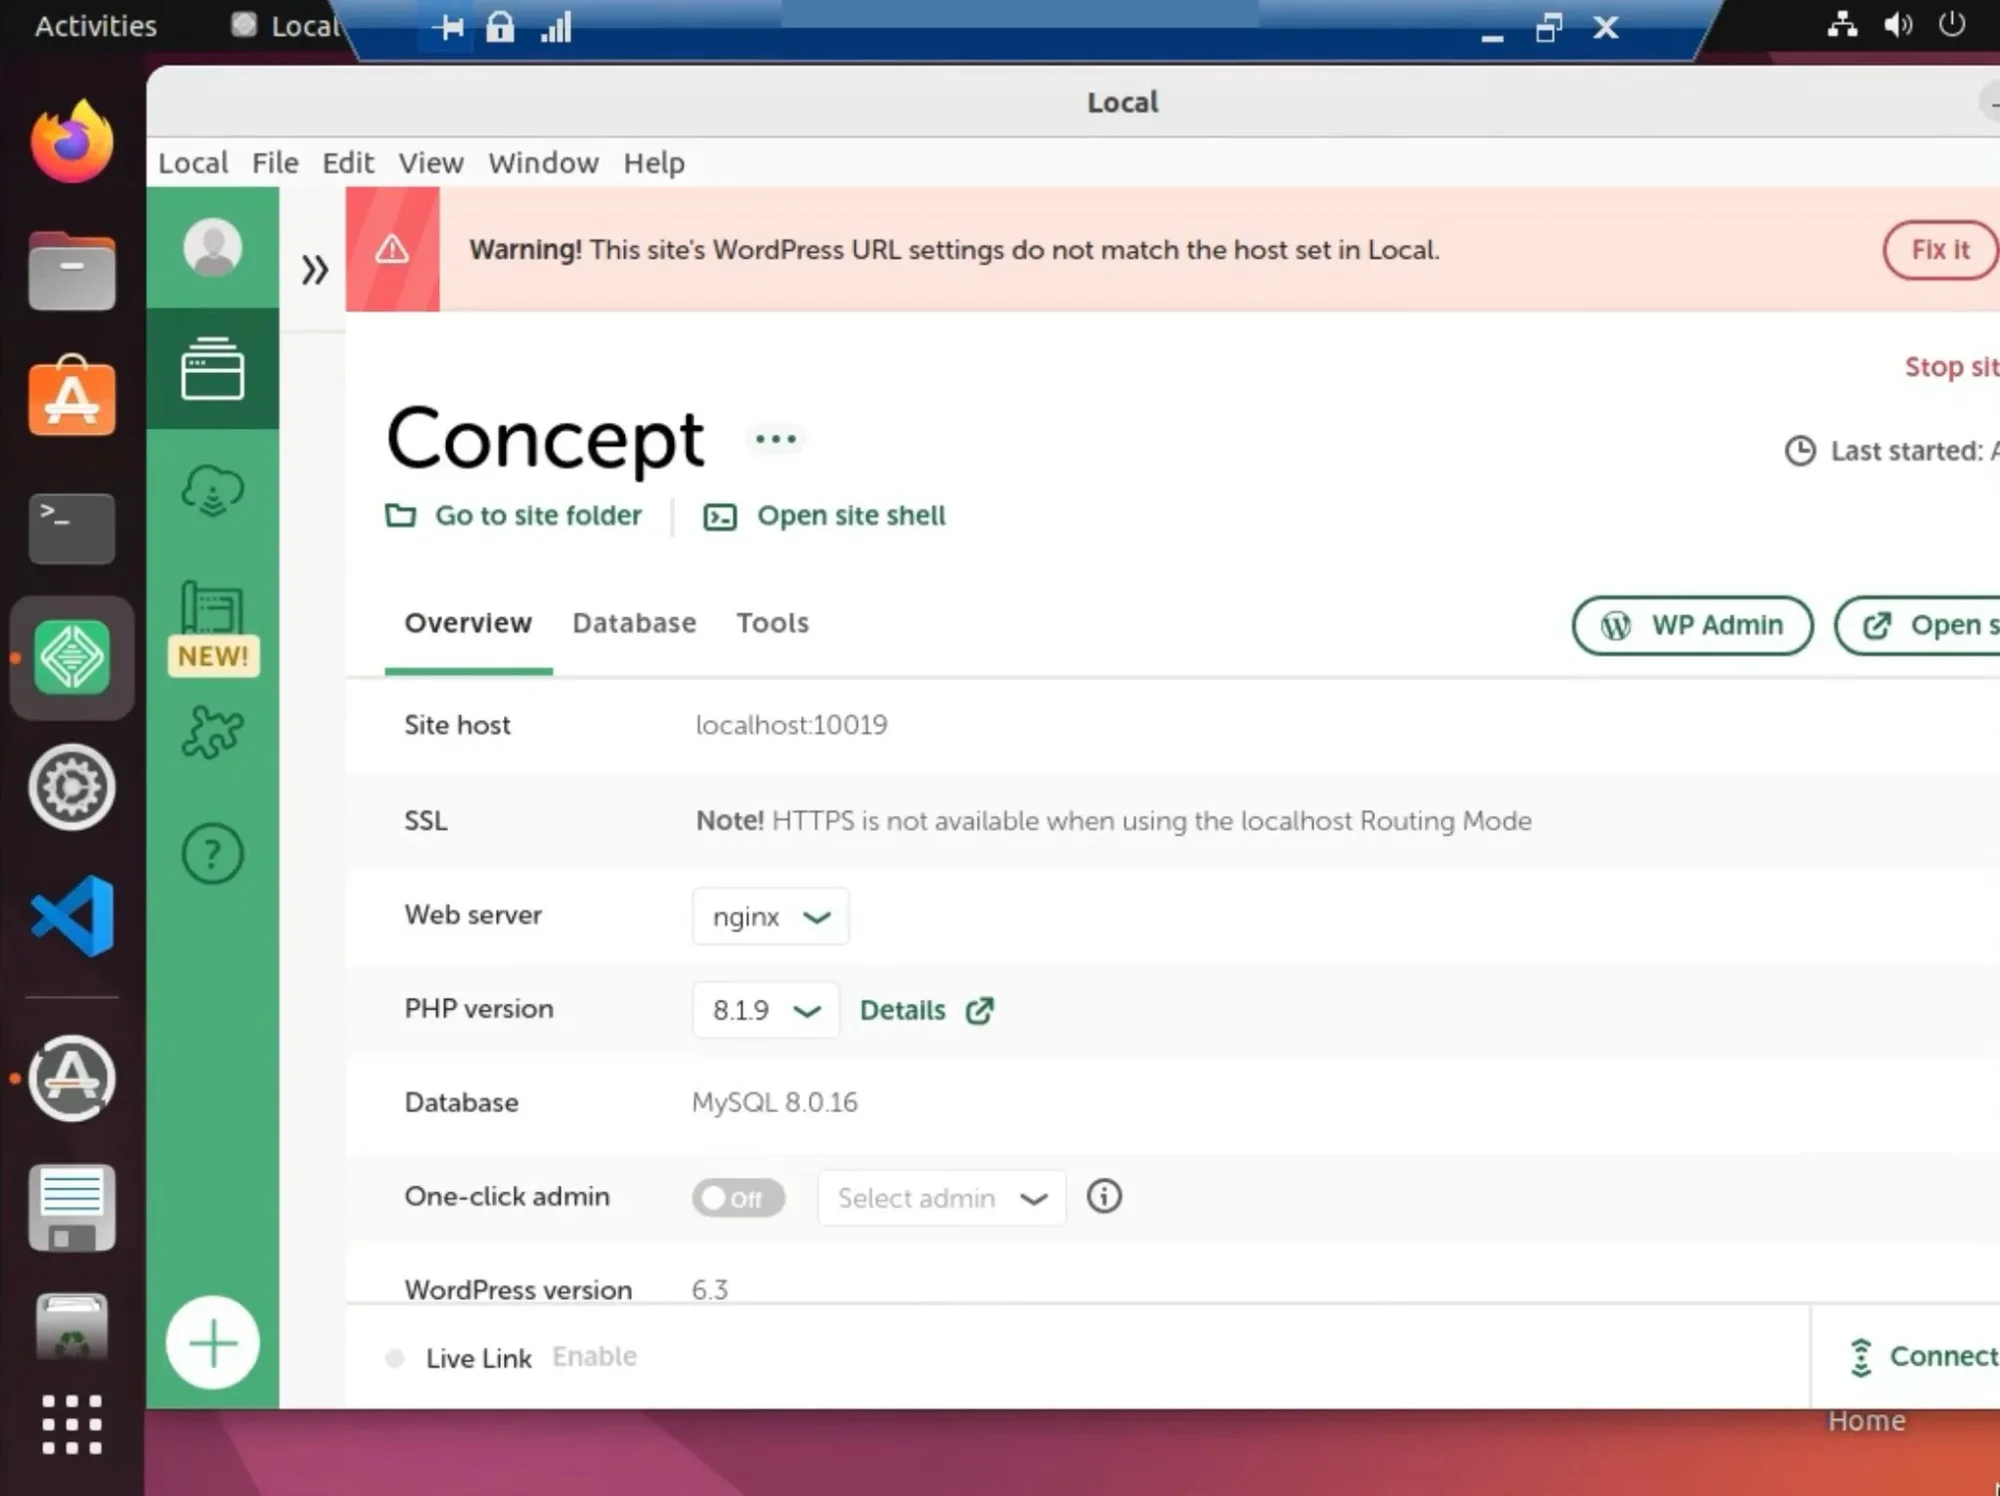The width and height of the screenshot is (2000, 1496).
Task: Open the Local menu in menu bar
Action: pyautogui.click(x=193, y=162)
